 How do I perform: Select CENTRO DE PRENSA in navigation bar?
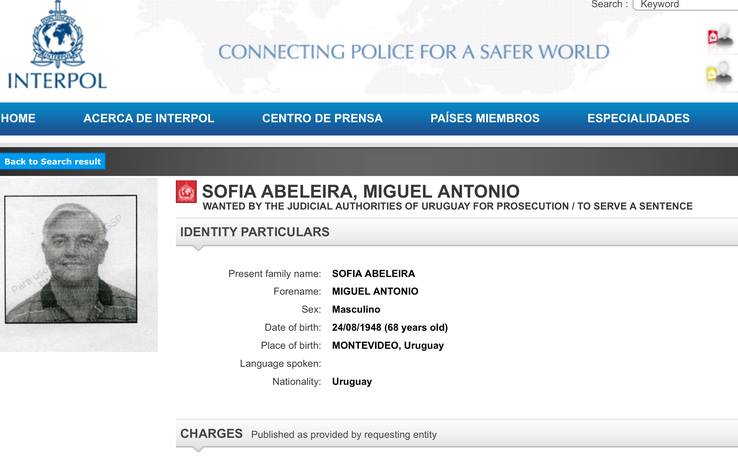pos(322,118)
